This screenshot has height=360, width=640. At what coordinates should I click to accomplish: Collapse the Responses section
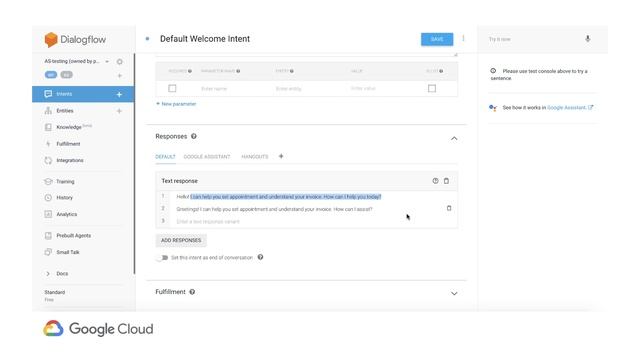click(454, 138)
